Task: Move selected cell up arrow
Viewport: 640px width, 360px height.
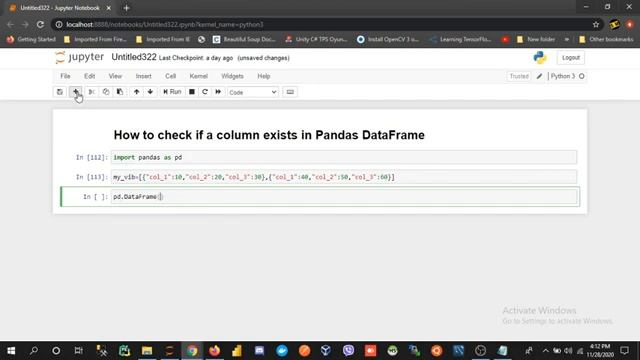Action: coord(136,92)
